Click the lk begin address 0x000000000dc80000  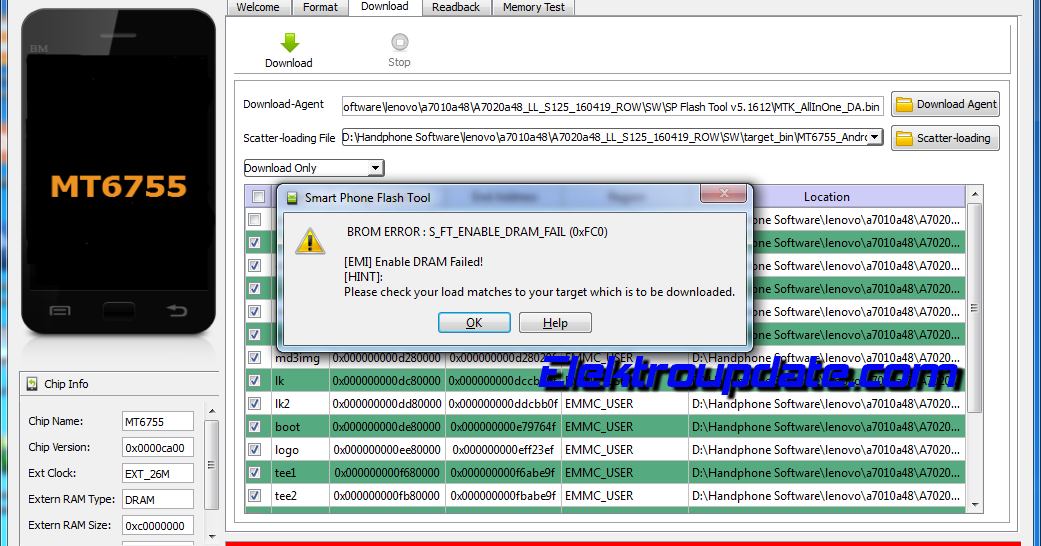pyautogui.click(x=387, y=381)
